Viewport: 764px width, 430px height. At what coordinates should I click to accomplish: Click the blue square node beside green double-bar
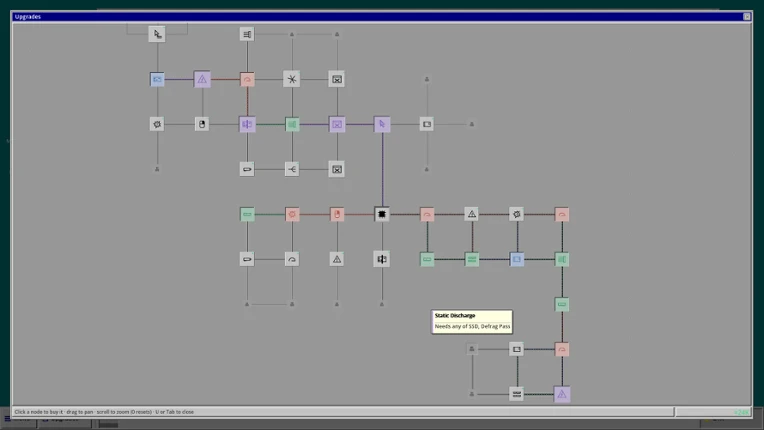coord(516,259)
